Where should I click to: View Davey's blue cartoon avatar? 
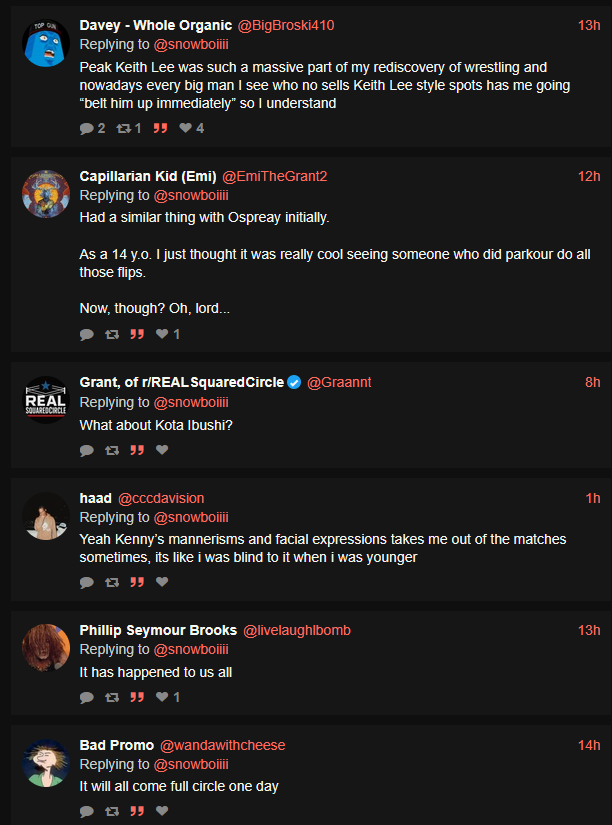click(46, 43)
